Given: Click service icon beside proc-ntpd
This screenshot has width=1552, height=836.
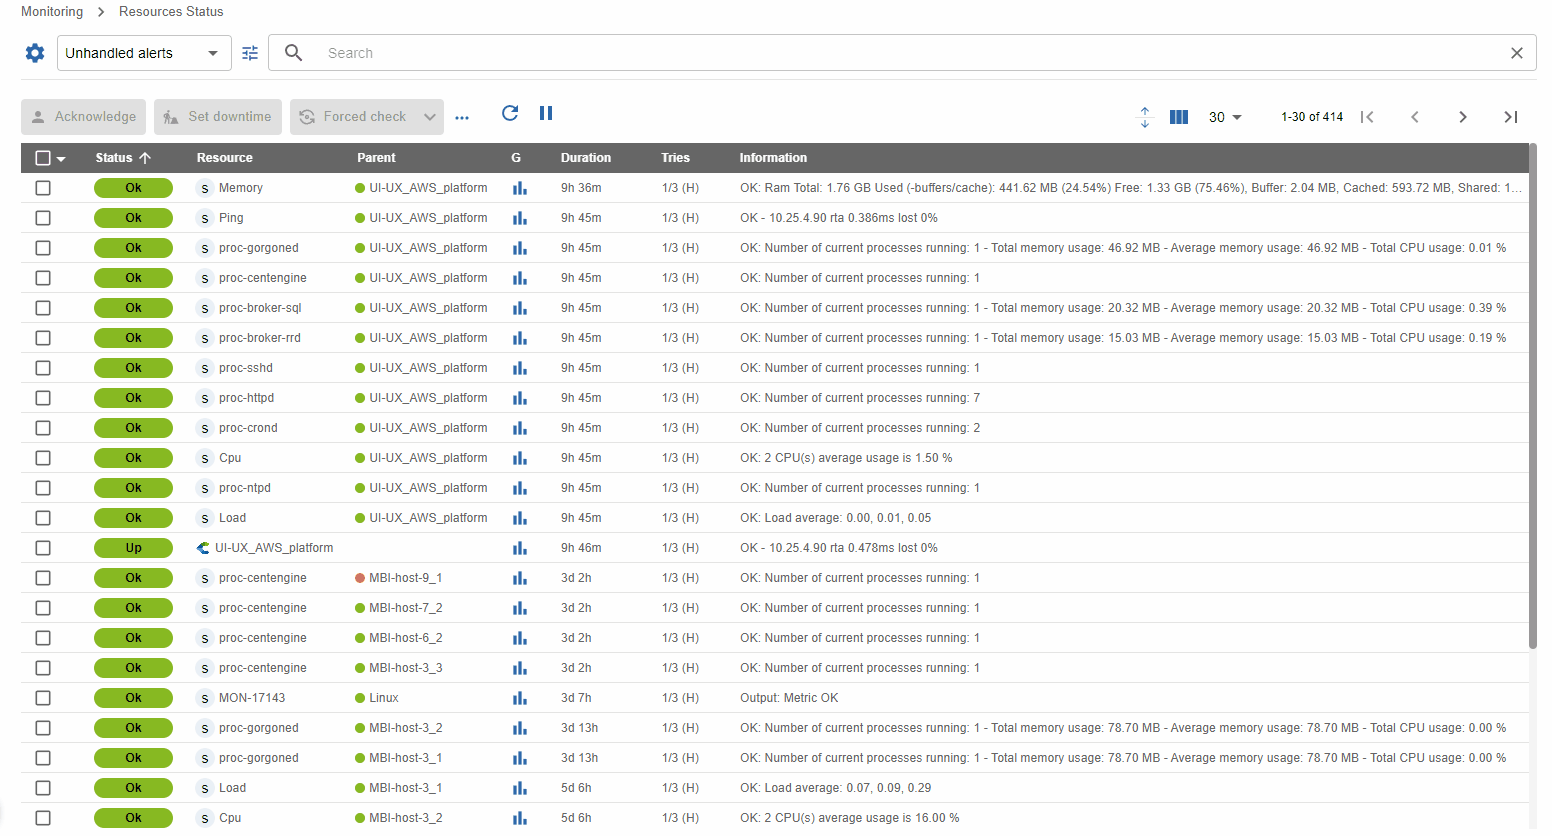Looking at the screenshot, I should coord(205,488).
